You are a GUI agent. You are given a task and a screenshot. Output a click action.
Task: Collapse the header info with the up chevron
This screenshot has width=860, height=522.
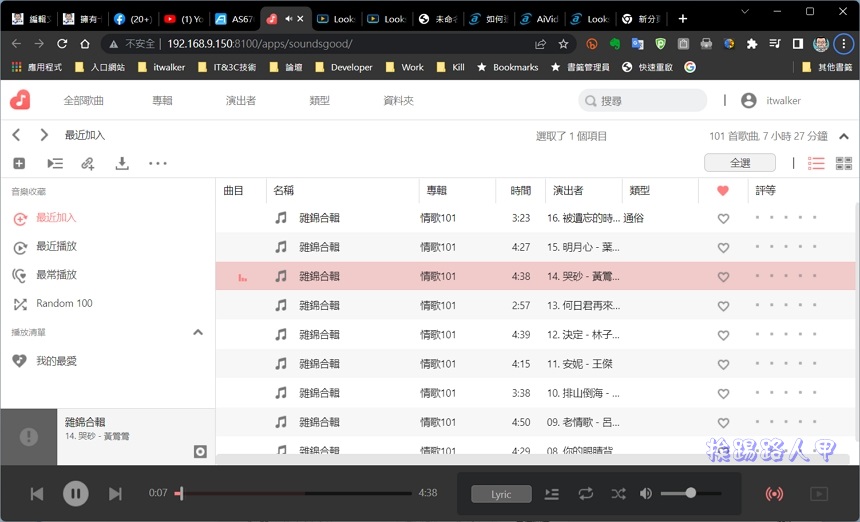844,136
